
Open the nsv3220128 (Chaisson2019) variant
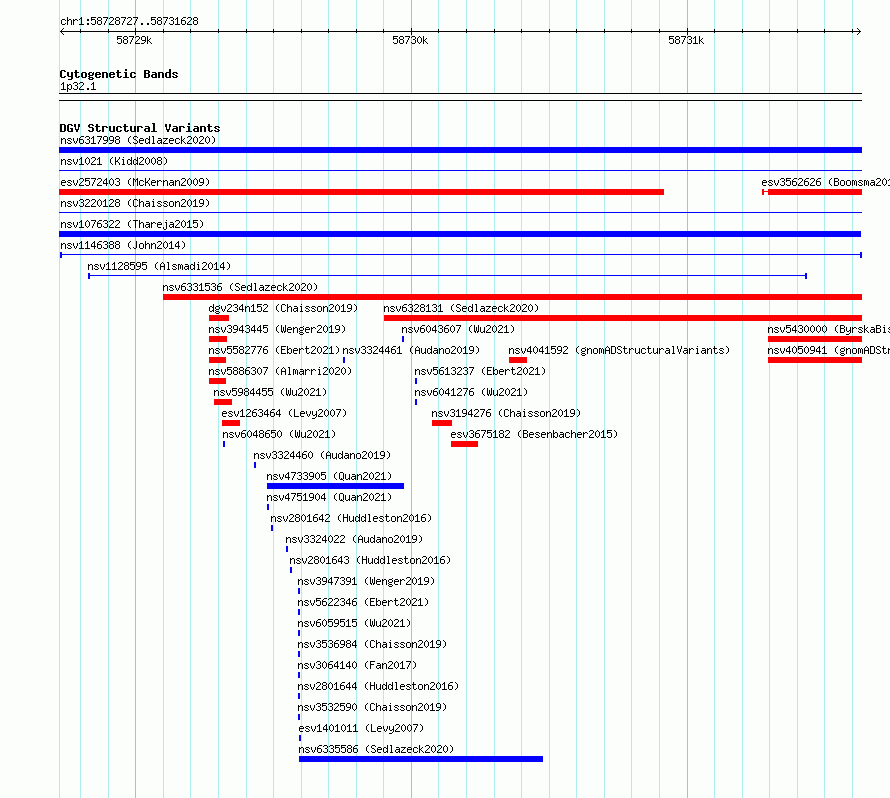coord(135,203)
